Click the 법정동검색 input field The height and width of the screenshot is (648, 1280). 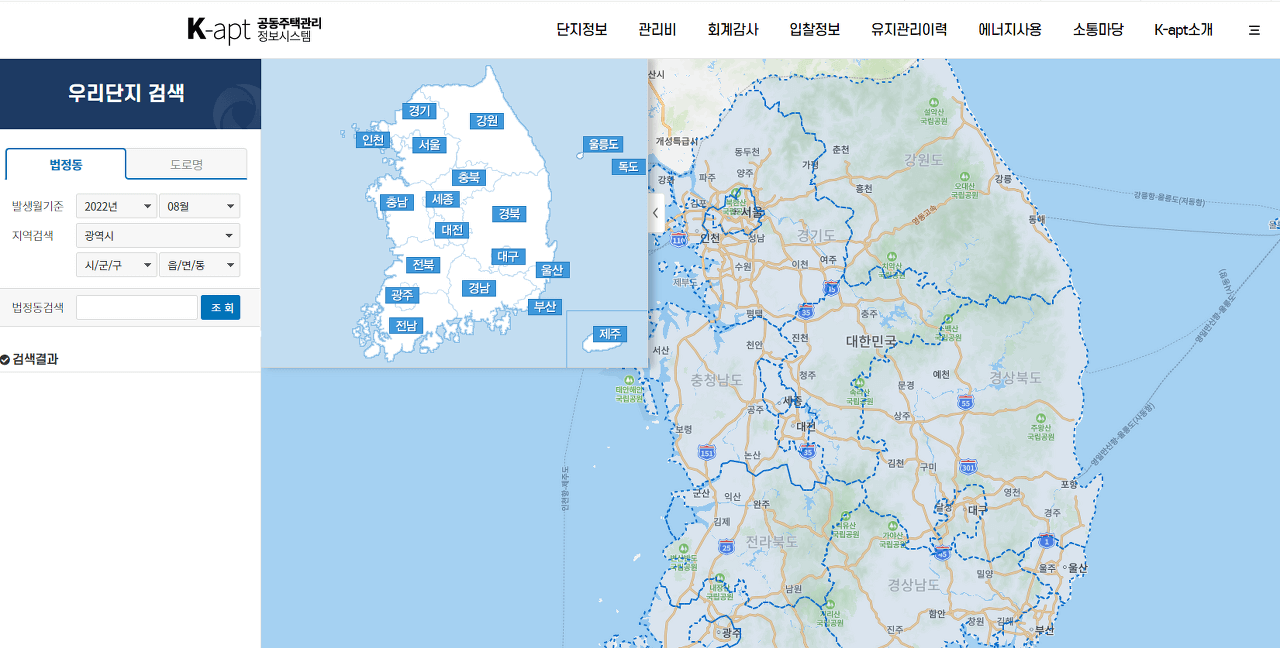pyautogui.click(x=137, y=307)
